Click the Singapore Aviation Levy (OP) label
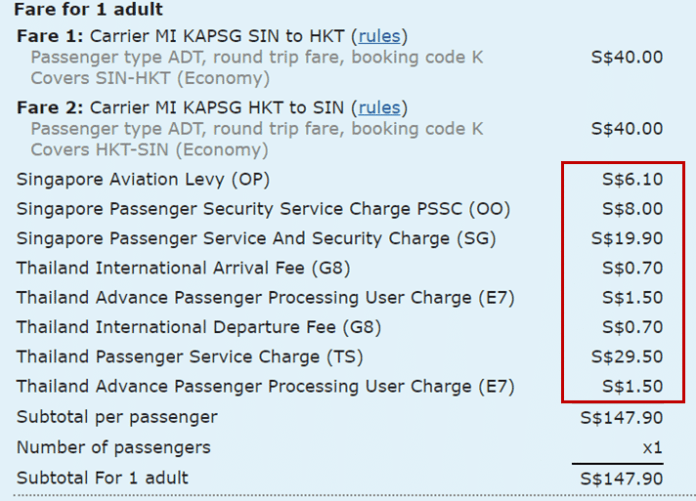Image resolution: width=696 pixels, height=501 pixels. point(143,180)
